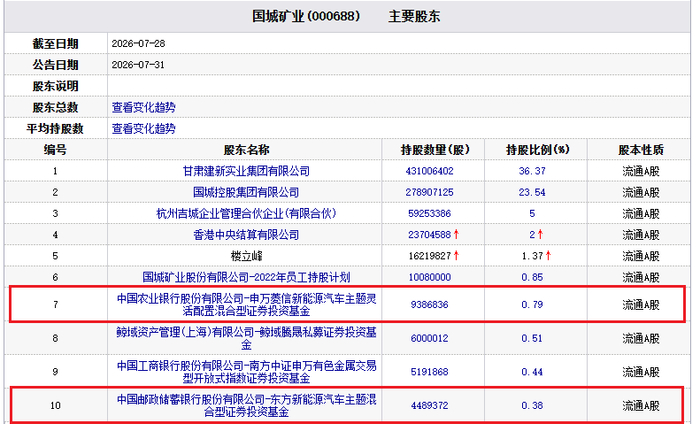
Task: Click holding quantity 4489372
Action: 429,405
